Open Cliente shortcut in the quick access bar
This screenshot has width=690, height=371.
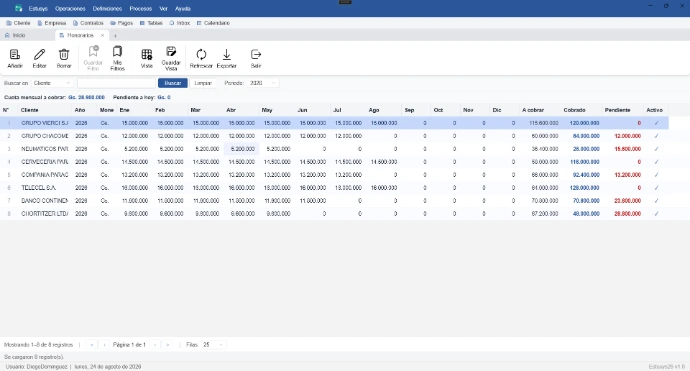click(18, 23)
